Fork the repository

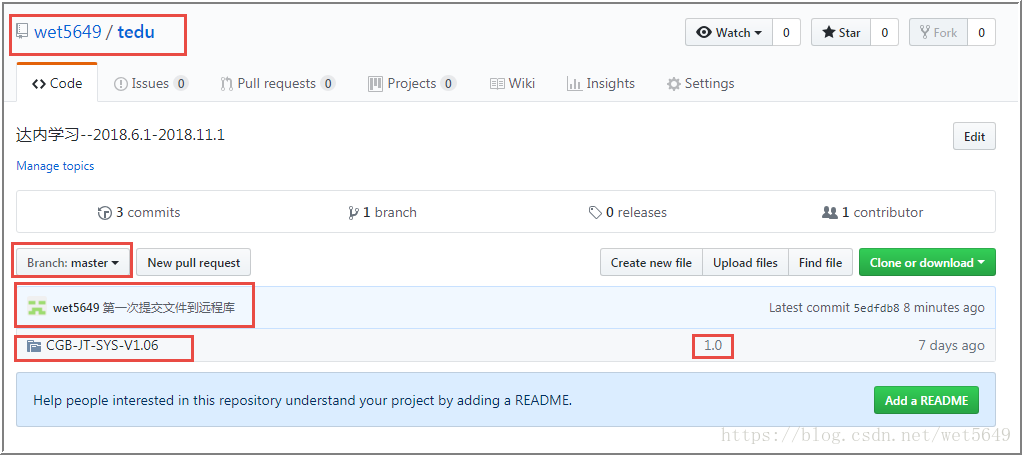(939, 33)
